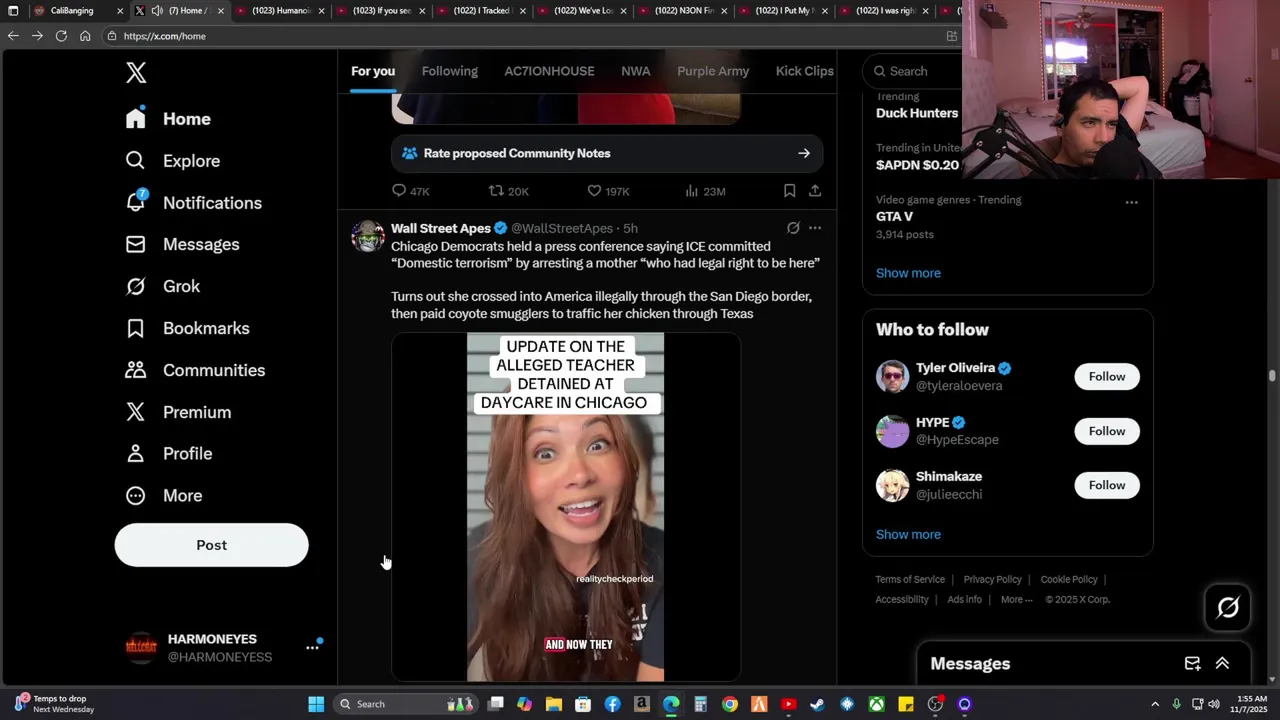
Task: Open Temps to drop weather widget
Action: [x=55, y=704]
